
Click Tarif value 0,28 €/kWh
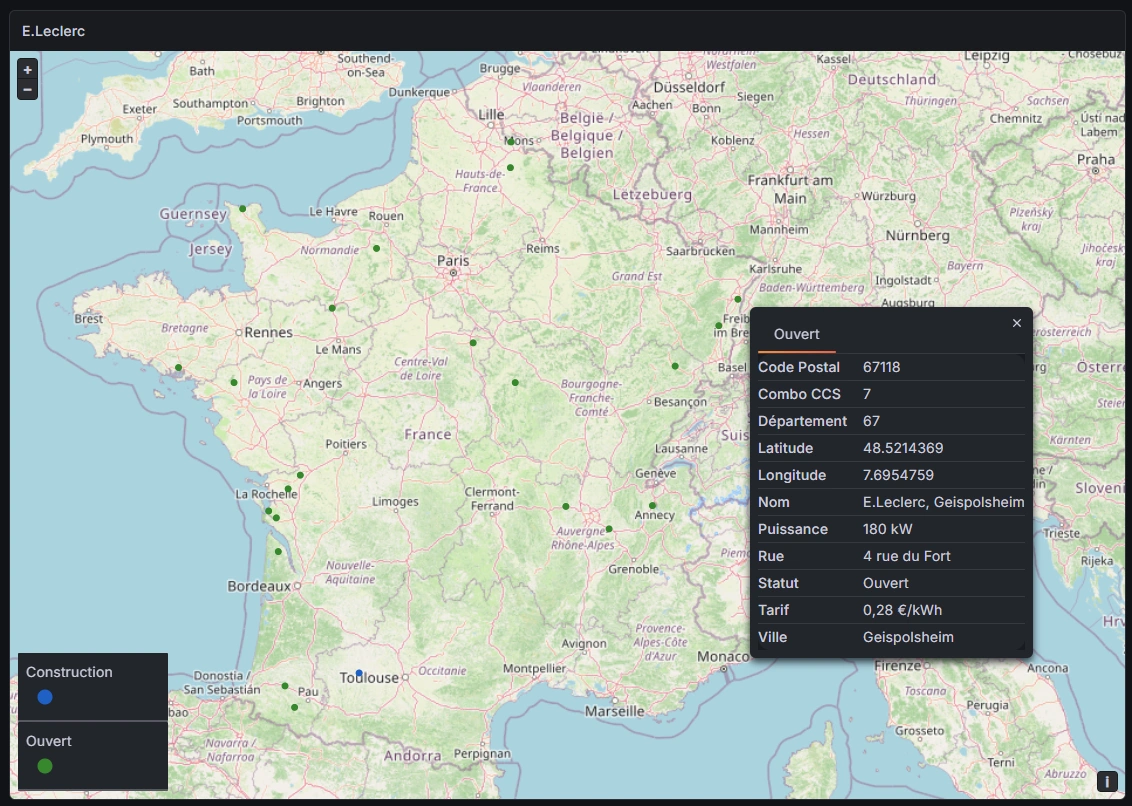(902, 610)
